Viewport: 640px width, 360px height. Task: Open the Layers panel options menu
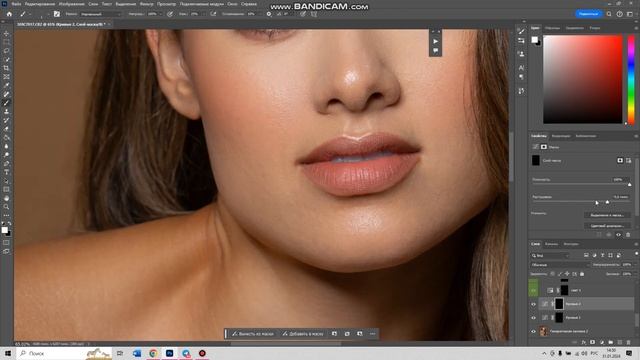tap(636, 244)
